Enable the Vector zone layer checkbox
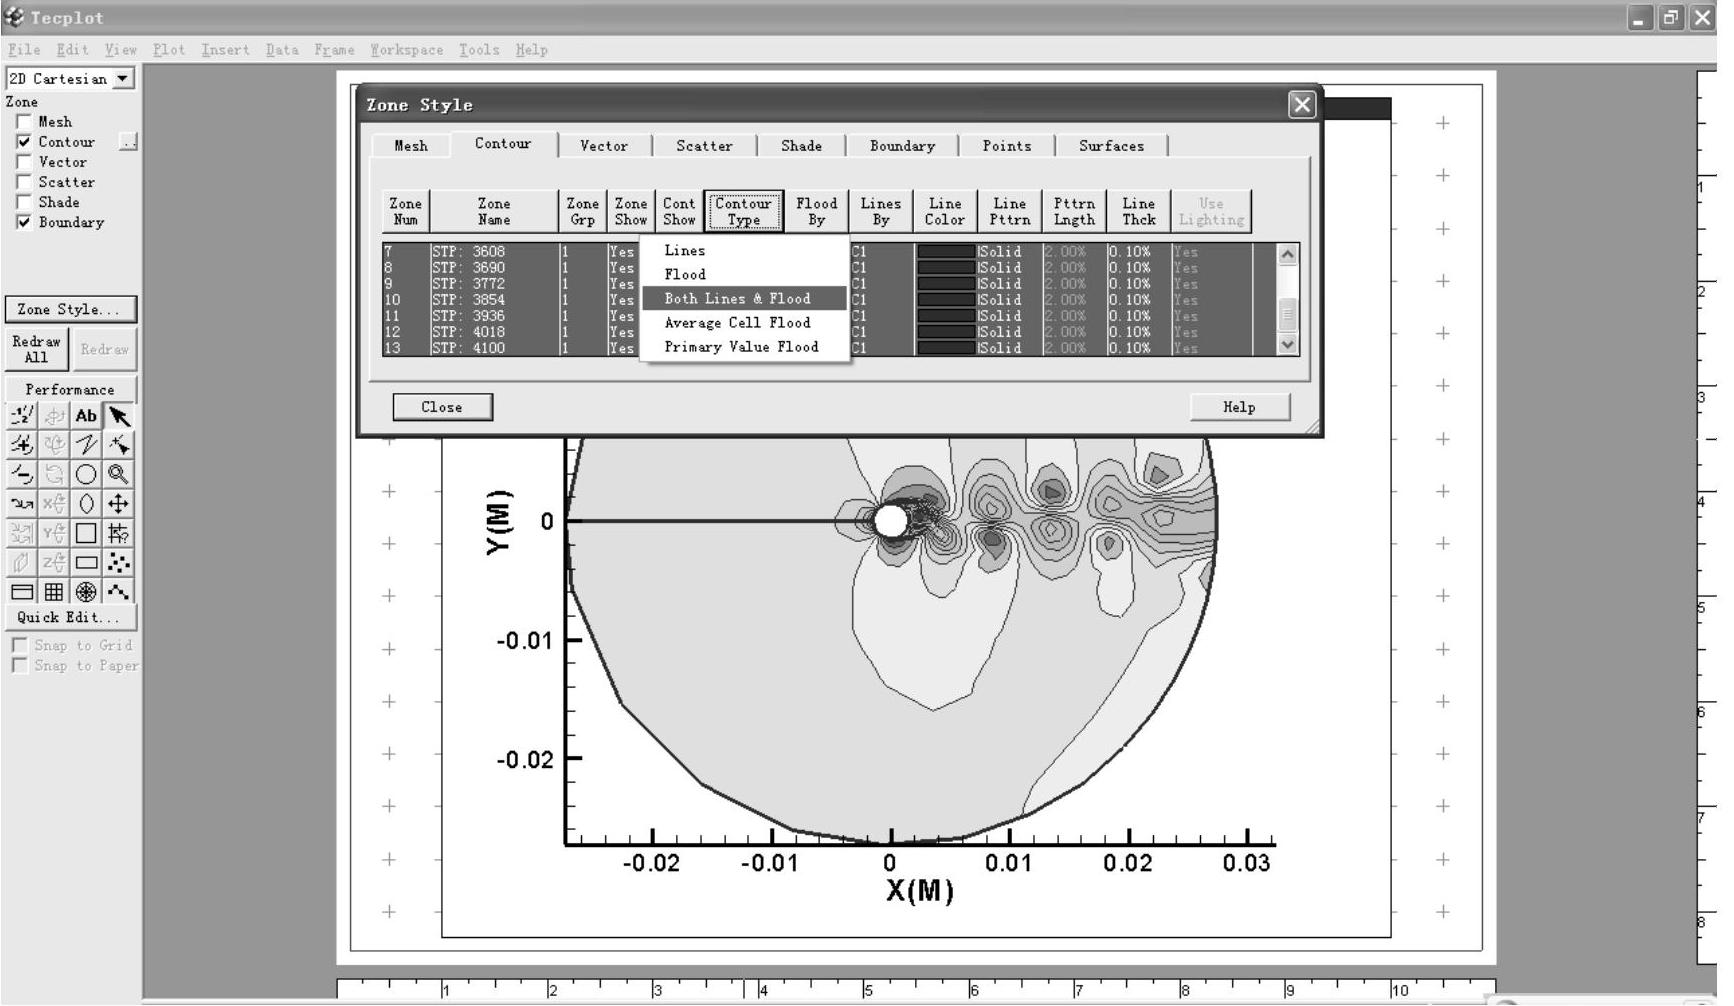 pyautogui.click(x=24, y=162)
